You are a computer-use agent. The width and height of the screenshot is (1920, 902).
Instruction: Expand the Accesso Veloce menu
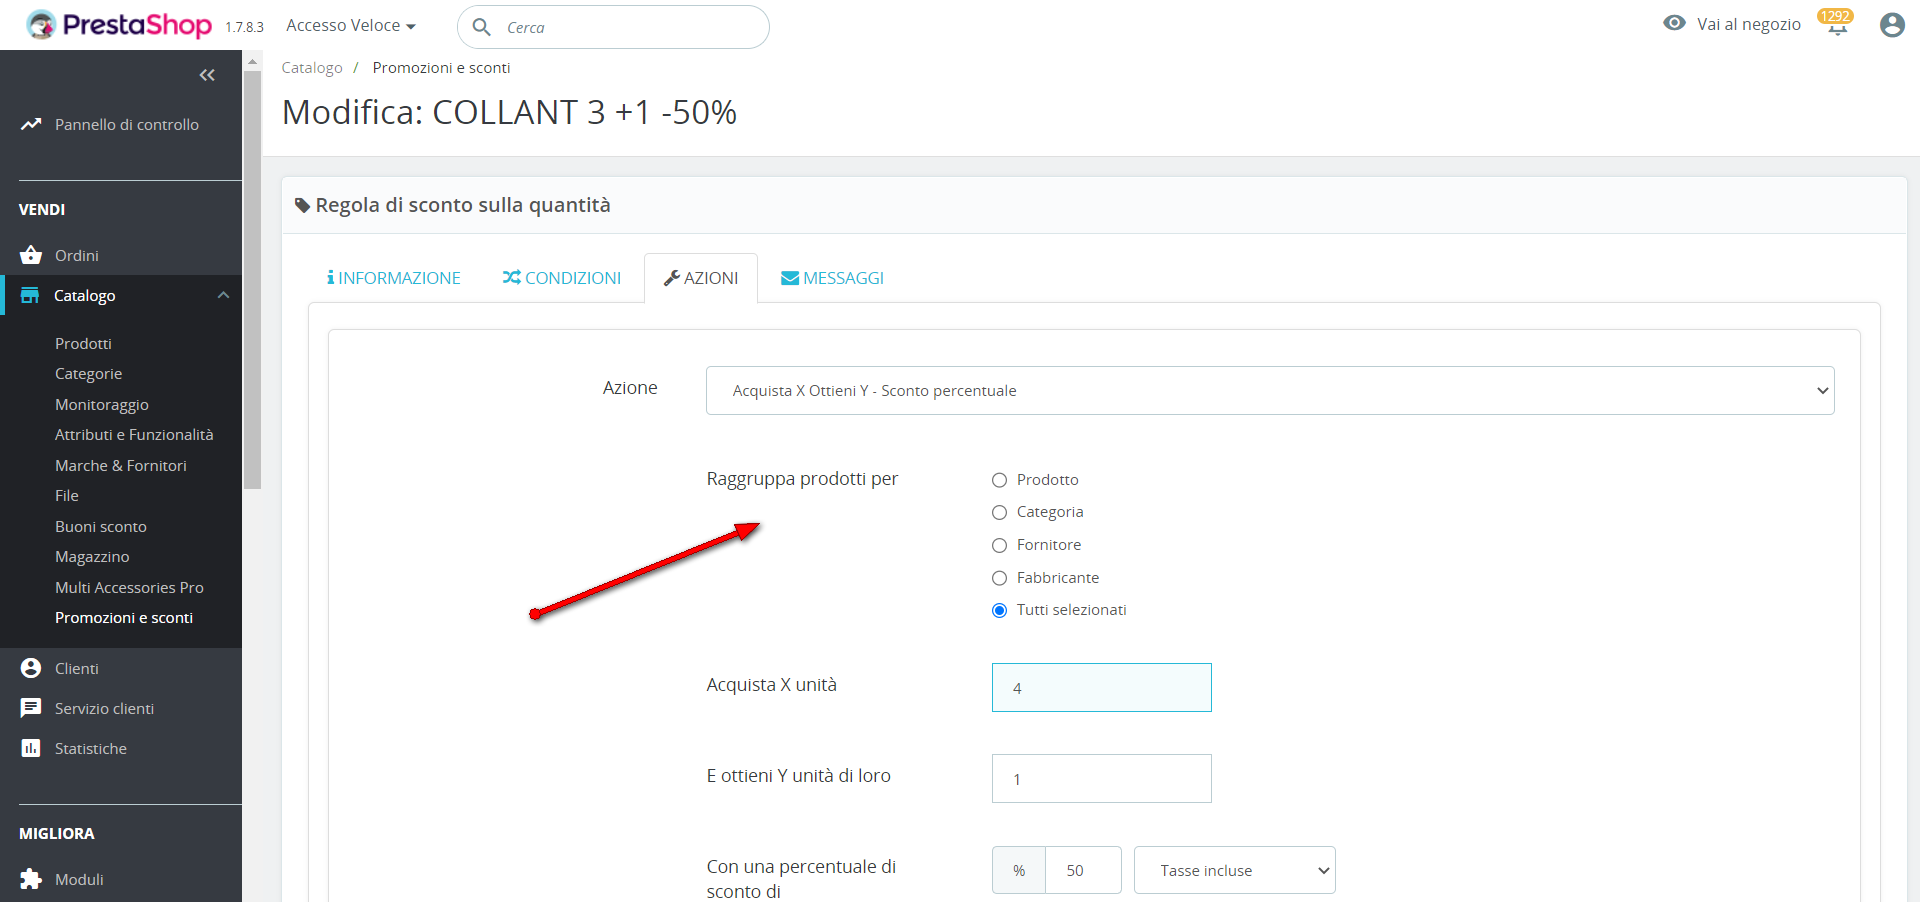coord(351,26)
